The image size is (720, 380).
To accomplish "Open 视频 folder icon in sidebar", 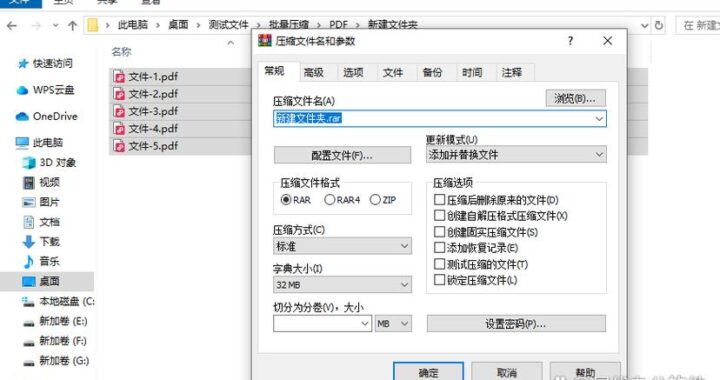I will [x=29, y=183].
